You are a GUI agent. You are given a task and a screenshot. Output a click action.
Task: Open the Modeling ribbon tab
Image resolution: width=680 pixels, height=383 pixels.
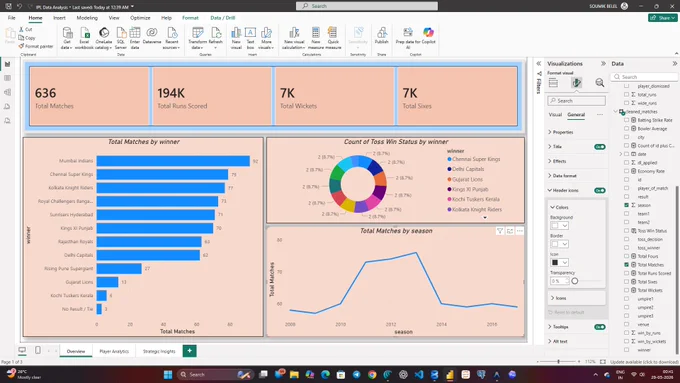(x=87, y=18)
